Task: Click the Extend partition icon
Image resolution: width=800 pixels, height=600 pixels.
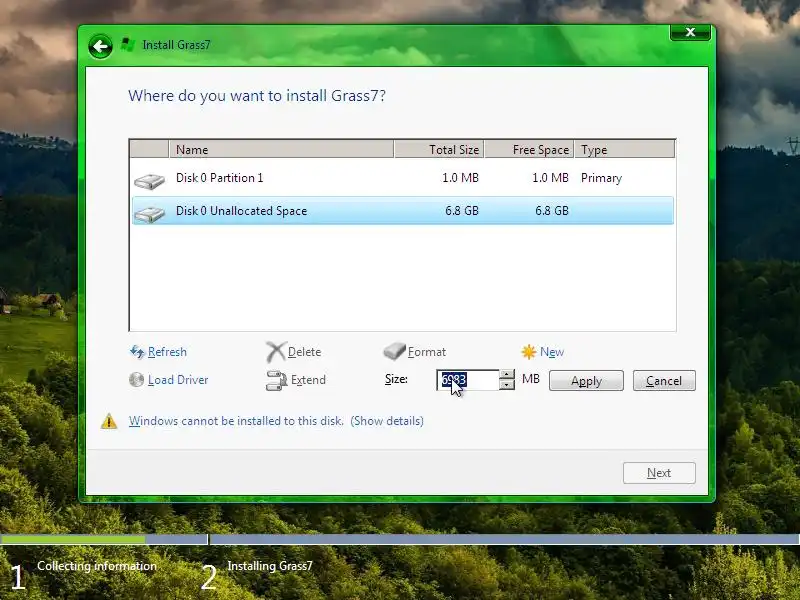Action: pyautogui.click(x=277, y=380)
